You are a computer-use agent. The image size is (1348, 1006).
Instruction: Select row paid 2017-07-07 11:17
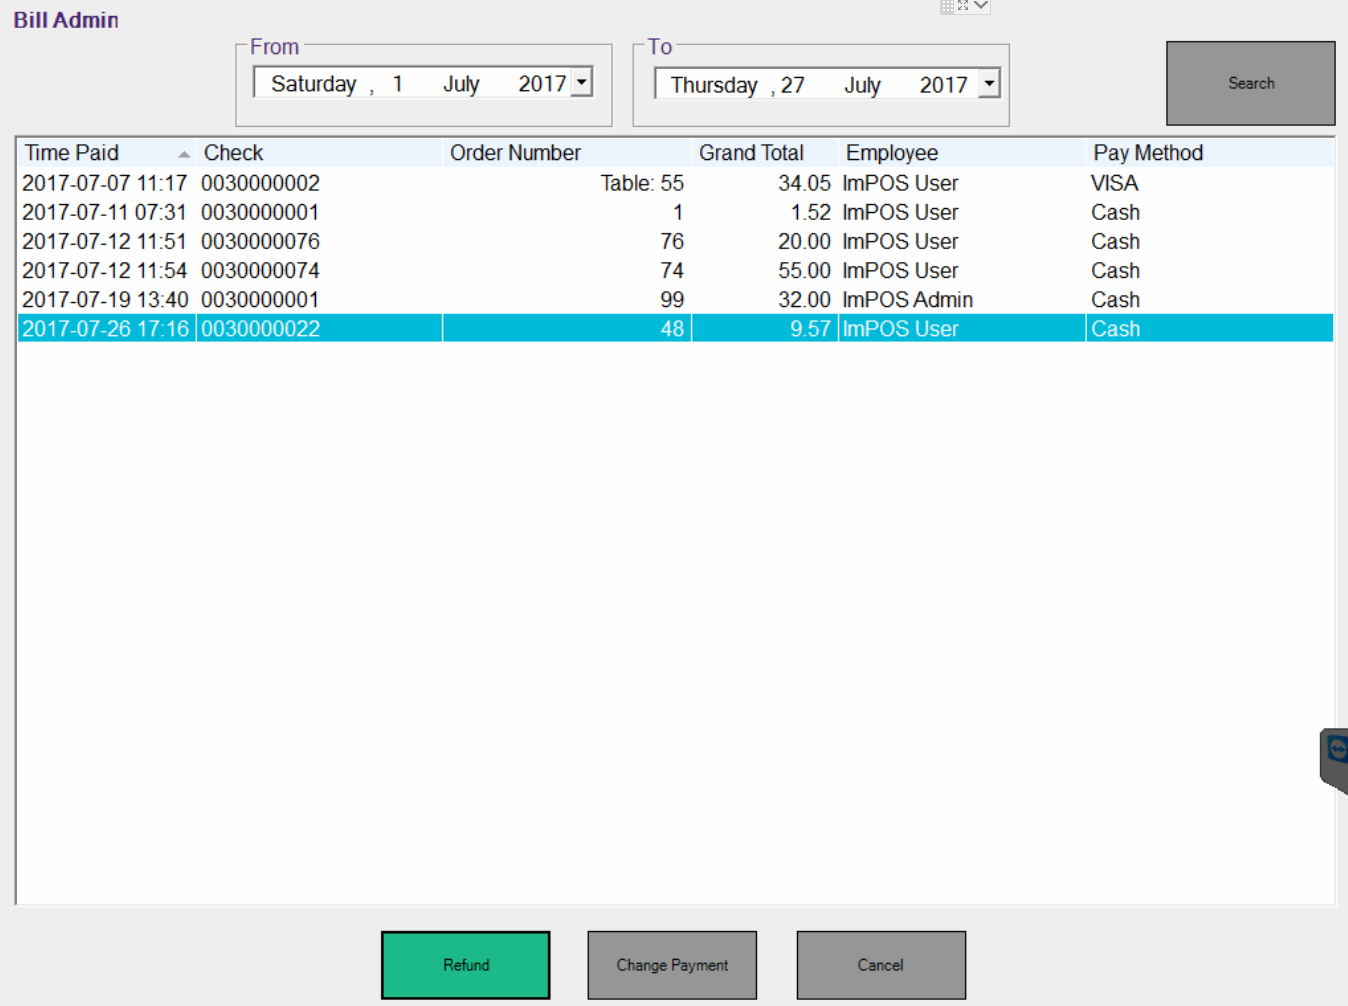point(675,183)
